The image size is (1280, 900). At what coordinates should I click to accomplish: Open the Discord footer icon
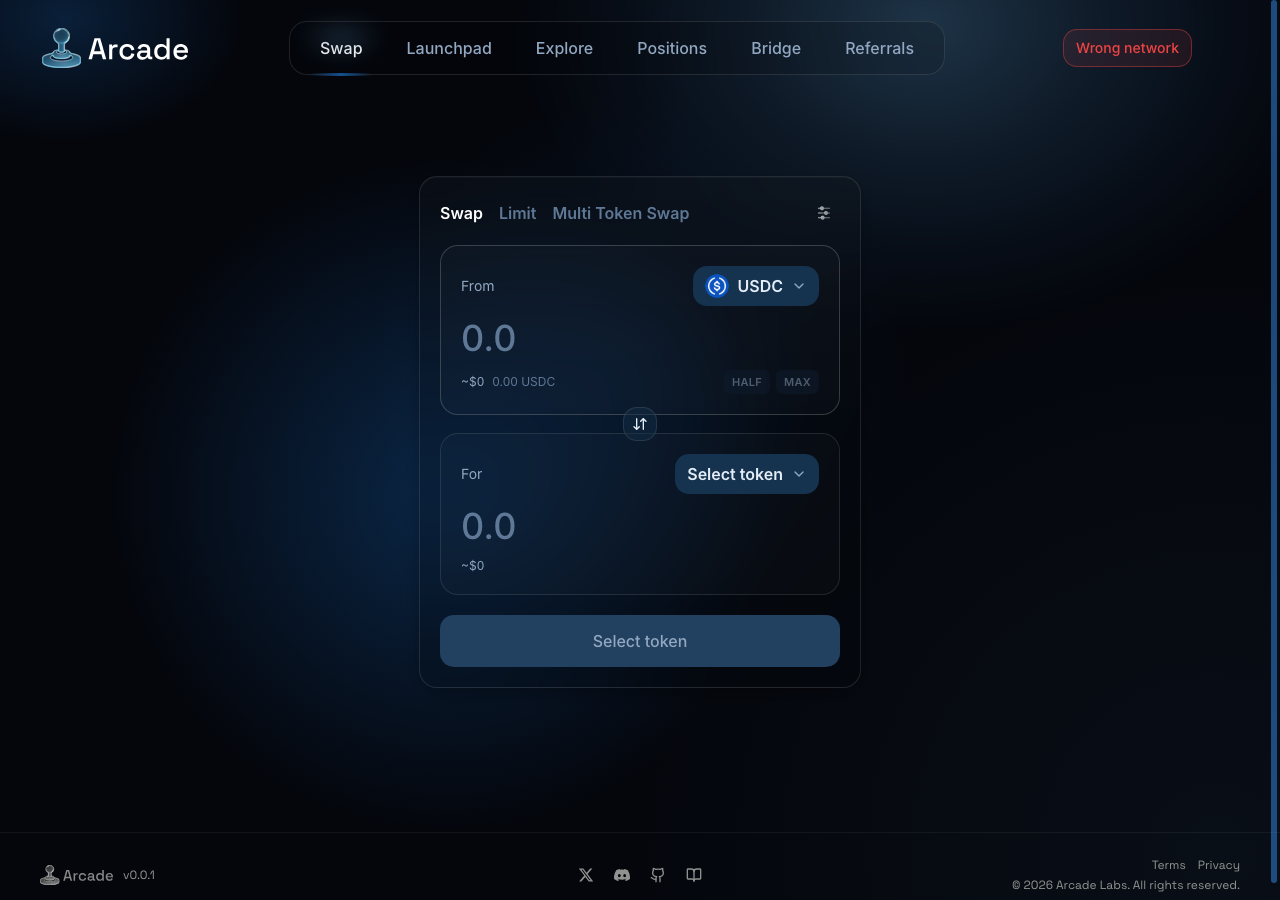coord(622,875)
